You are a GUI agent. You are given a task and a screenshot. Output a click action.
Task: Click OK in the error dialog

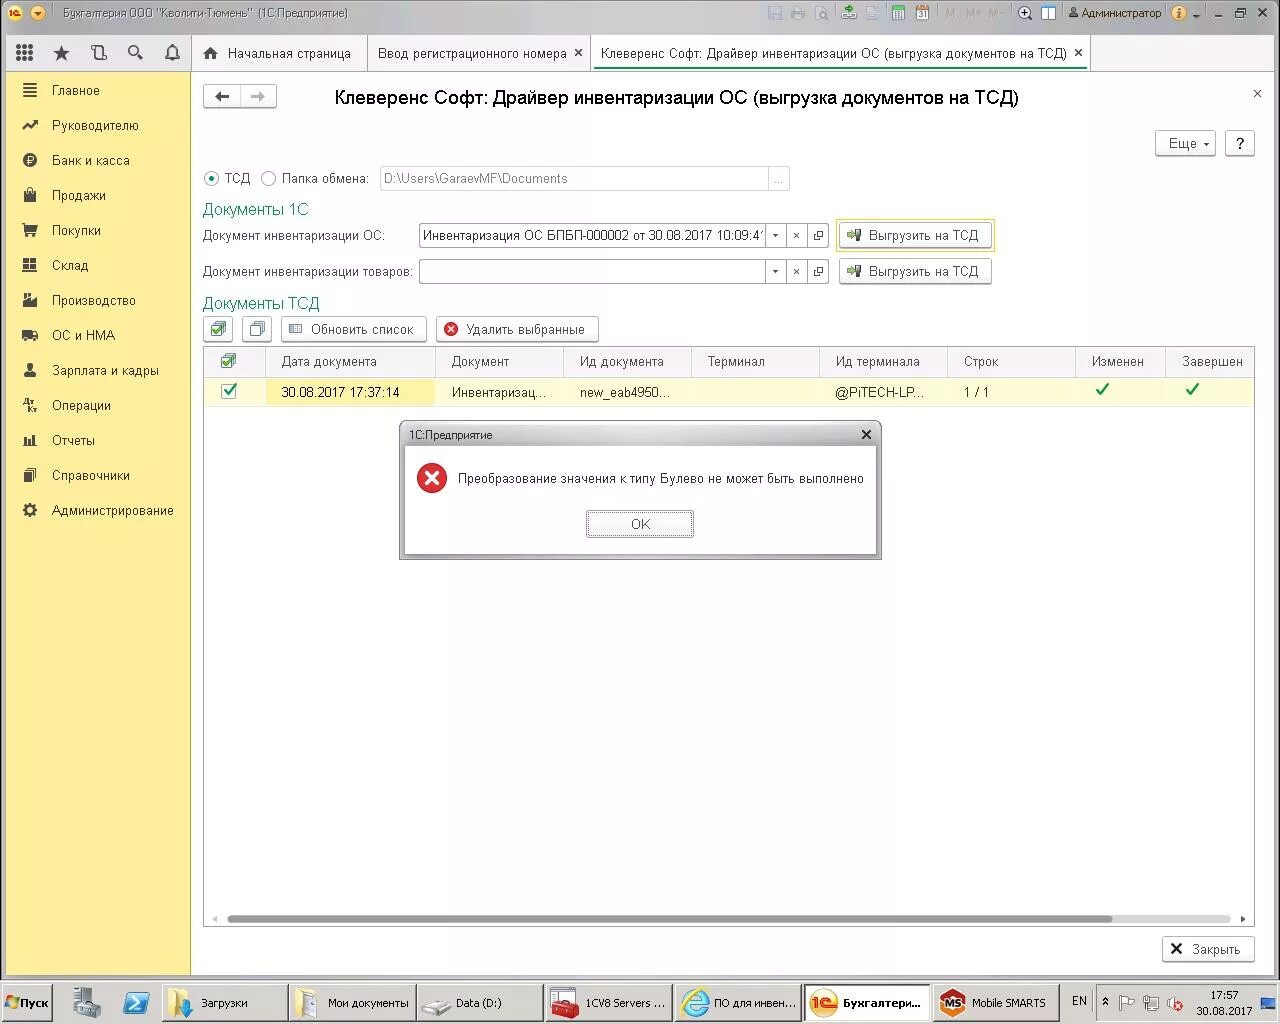pos(640,524)
